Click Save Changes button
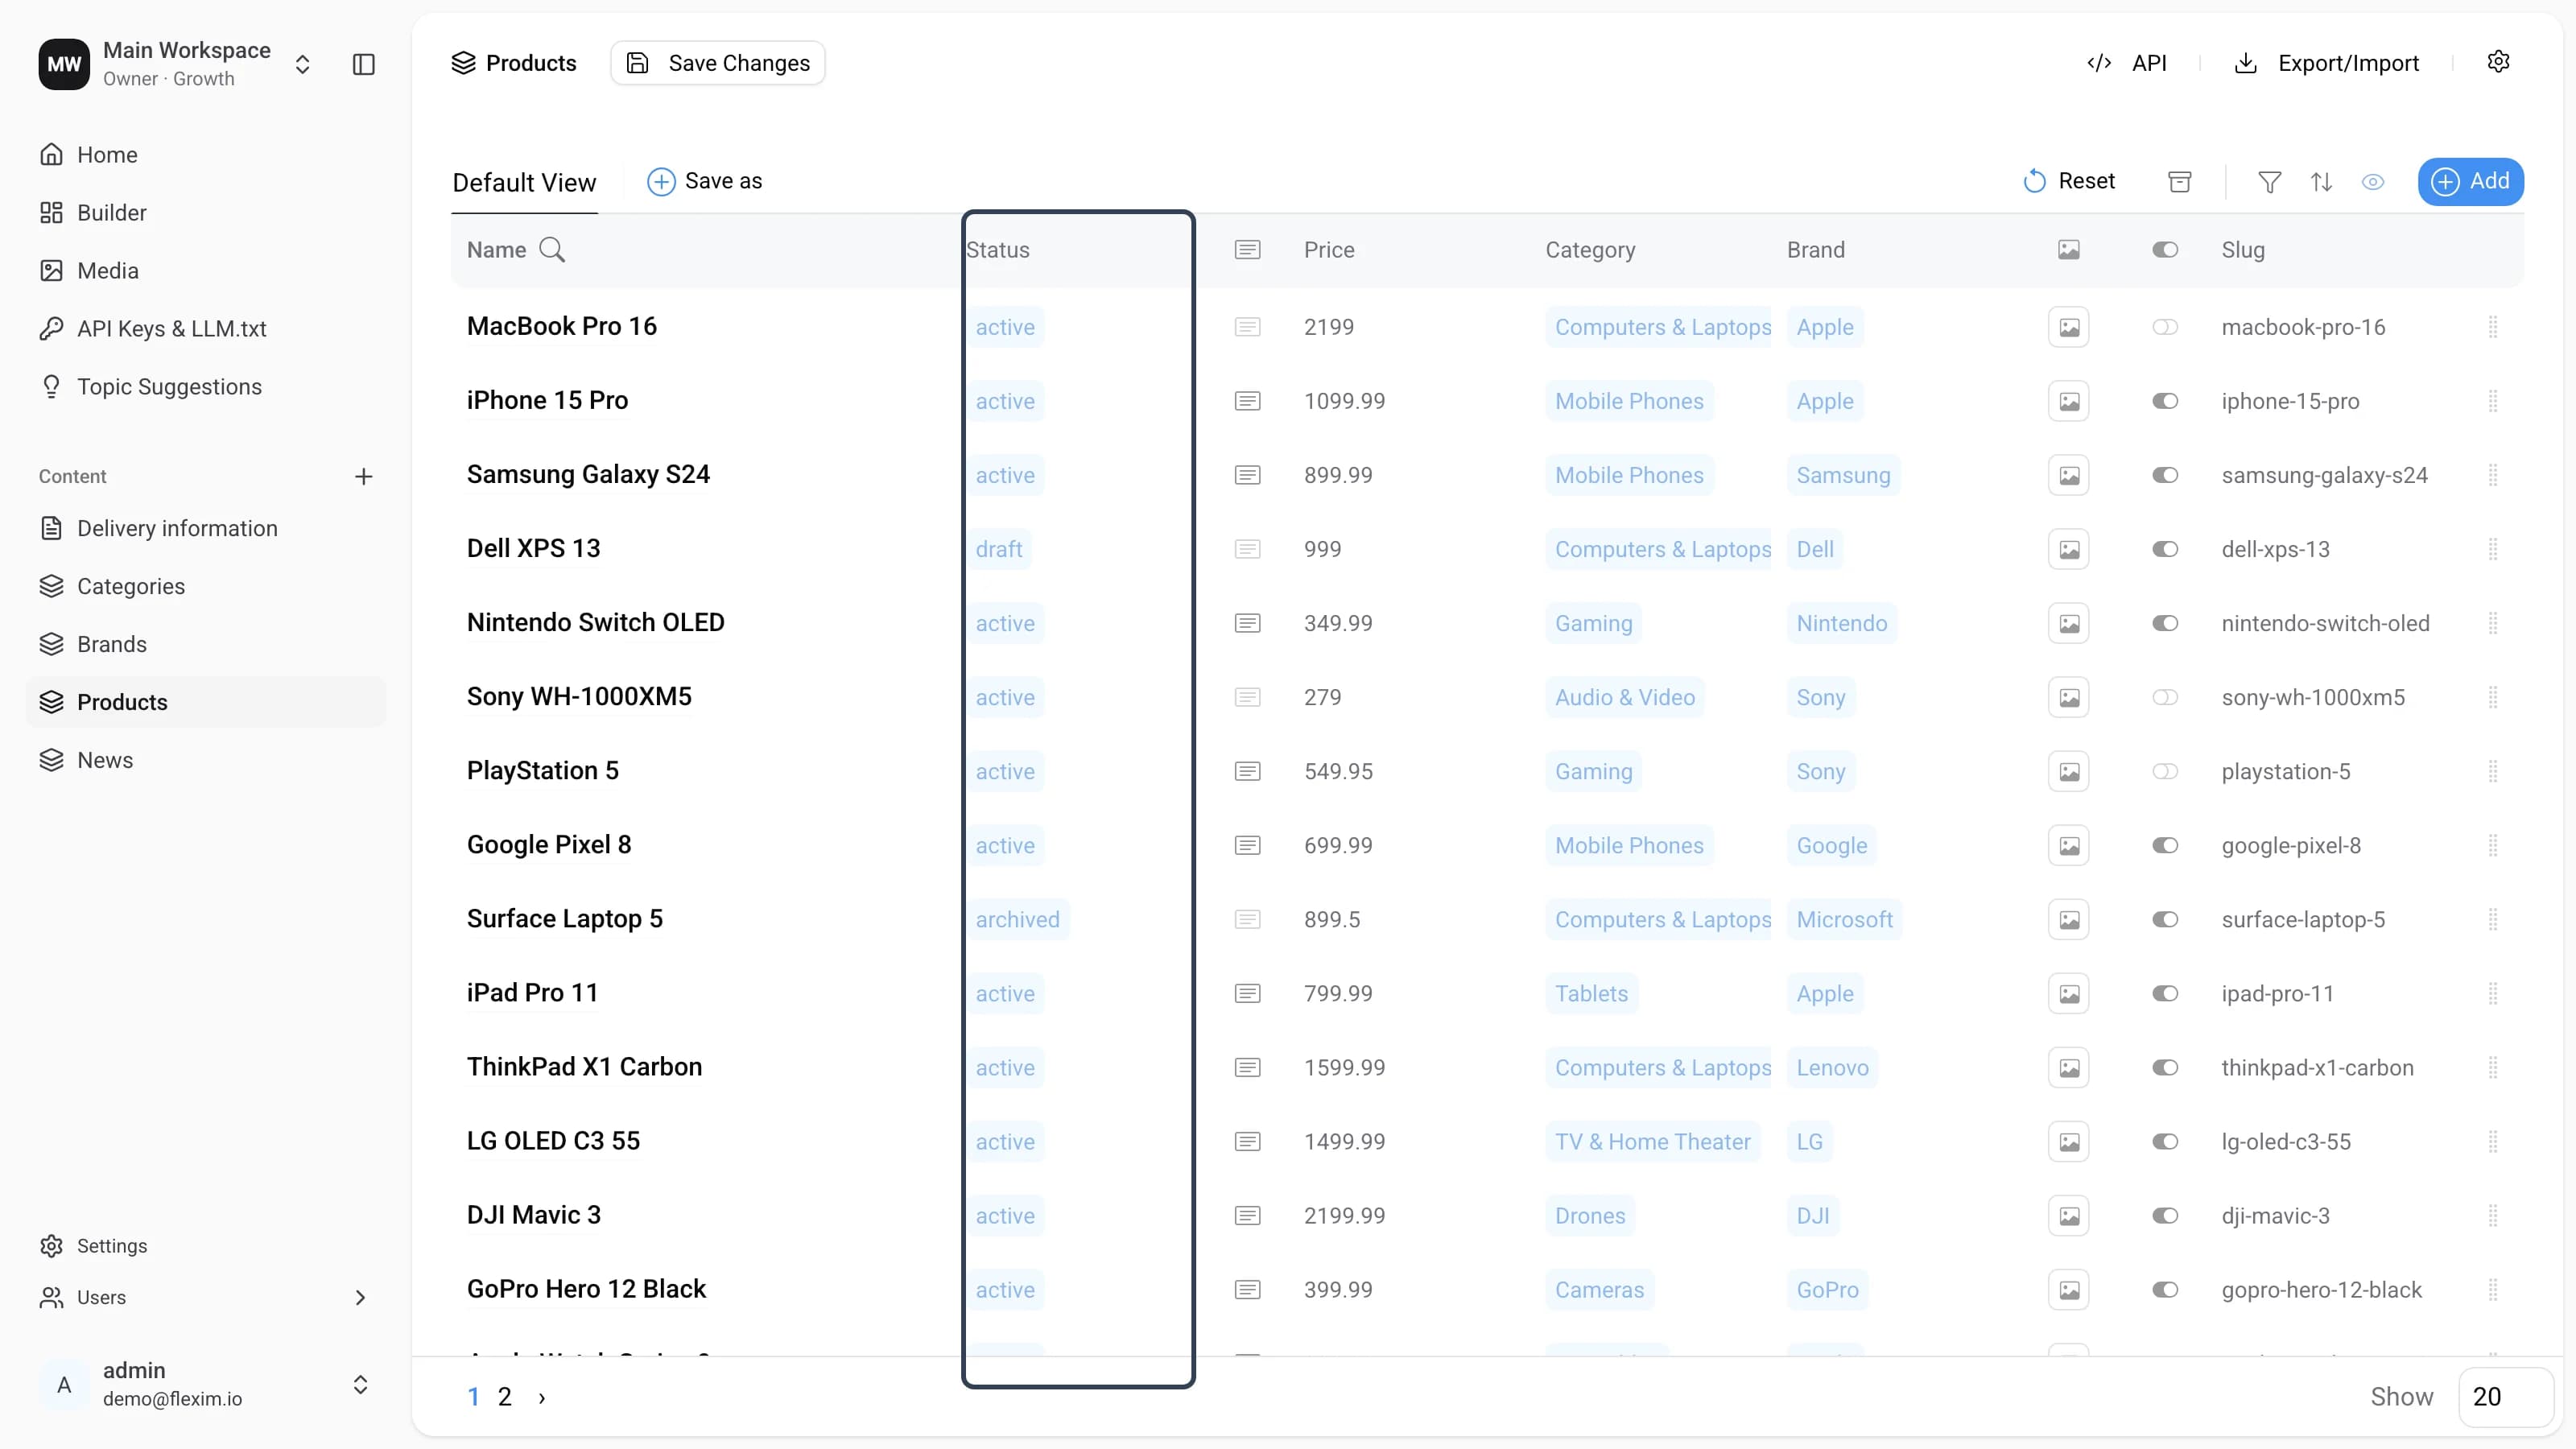 [x=718, y=63]
